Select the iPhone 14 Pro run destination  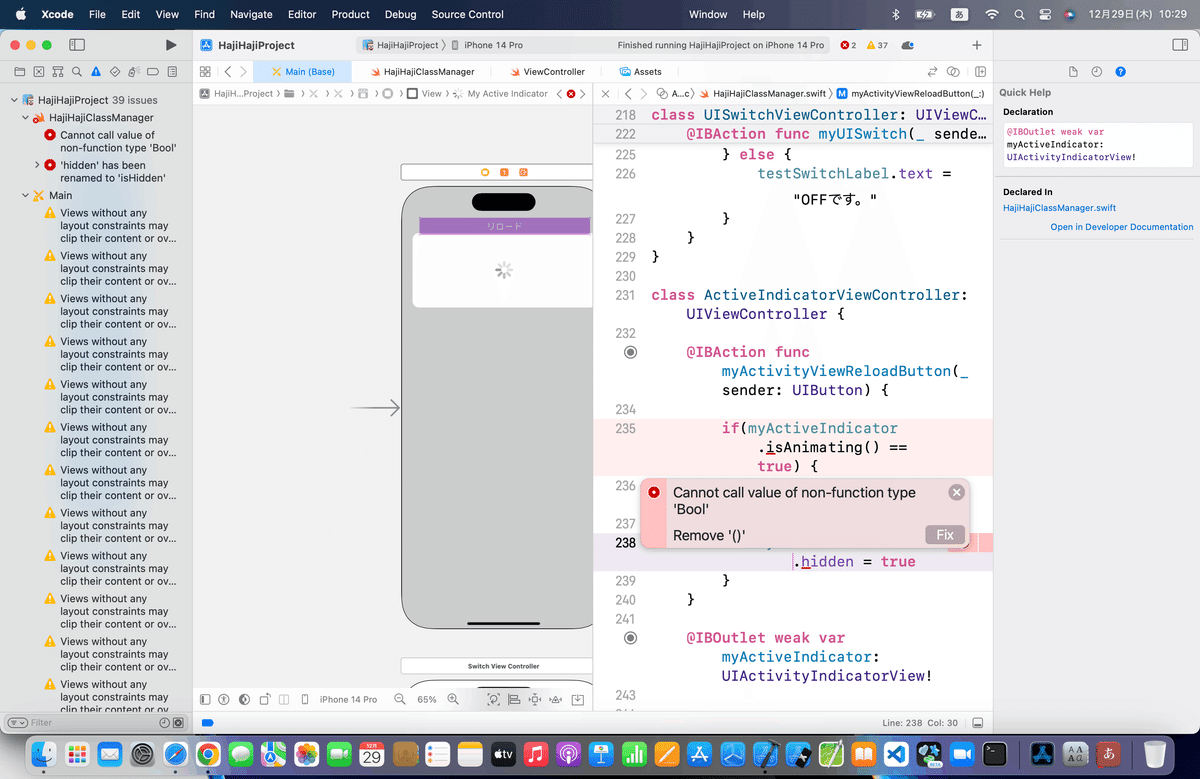tap(487, 45)
